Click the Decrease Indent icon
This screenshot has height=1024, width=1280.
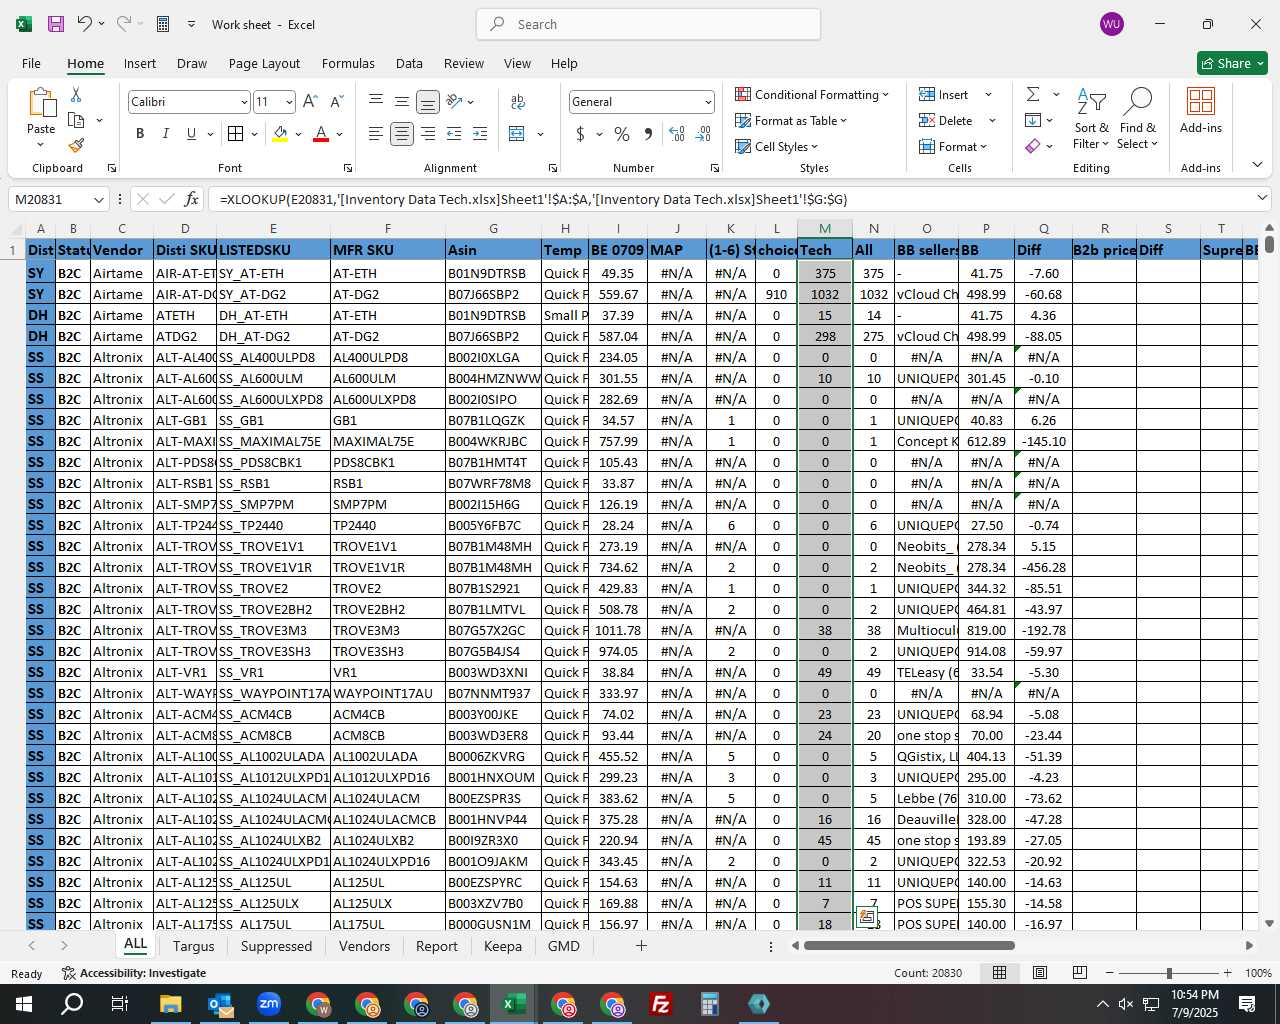tap(454, 134)
